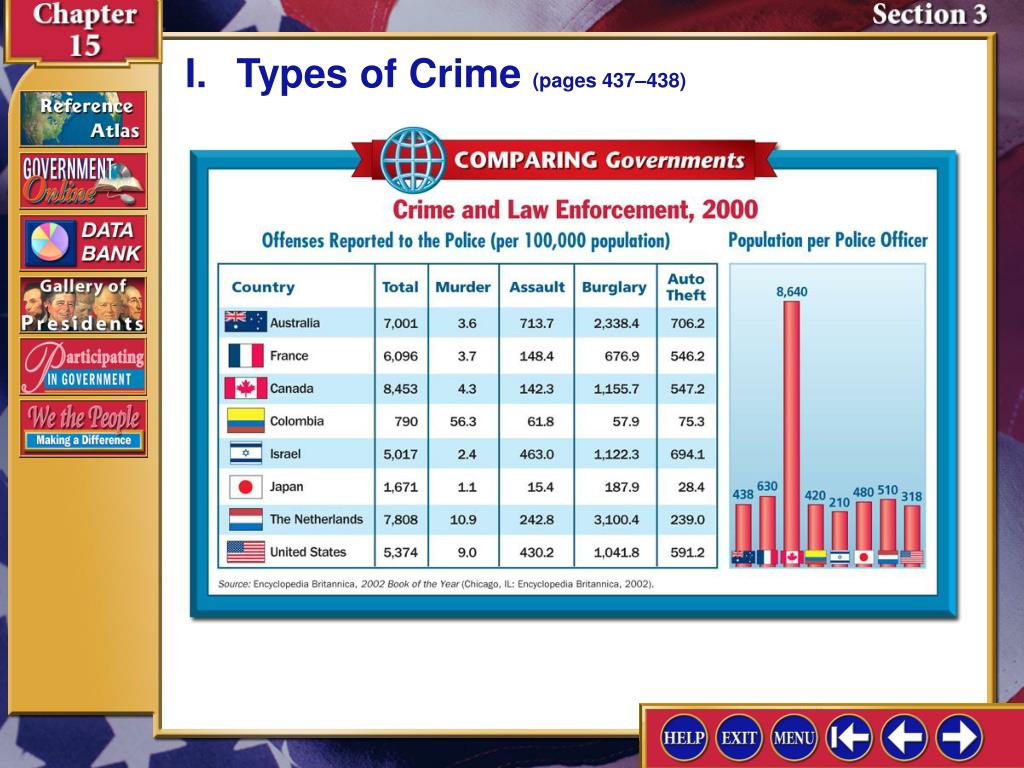Click the 318 label on the chart
Screen dimensions: 1024x768
click(x=912, y=496)
